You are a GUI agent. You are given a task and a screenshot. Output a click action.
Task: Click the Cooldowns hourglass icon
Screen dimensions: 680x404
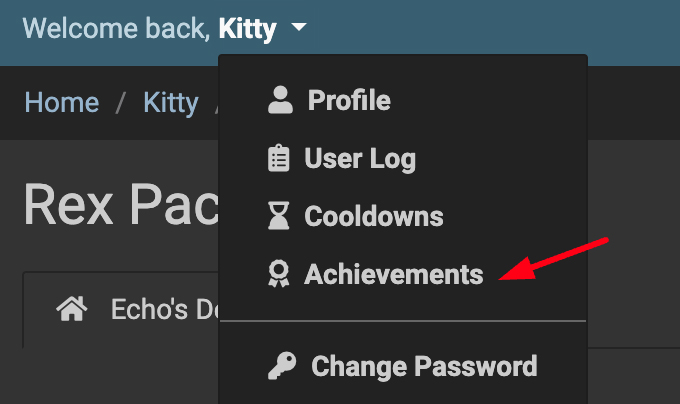pos(279,216)
